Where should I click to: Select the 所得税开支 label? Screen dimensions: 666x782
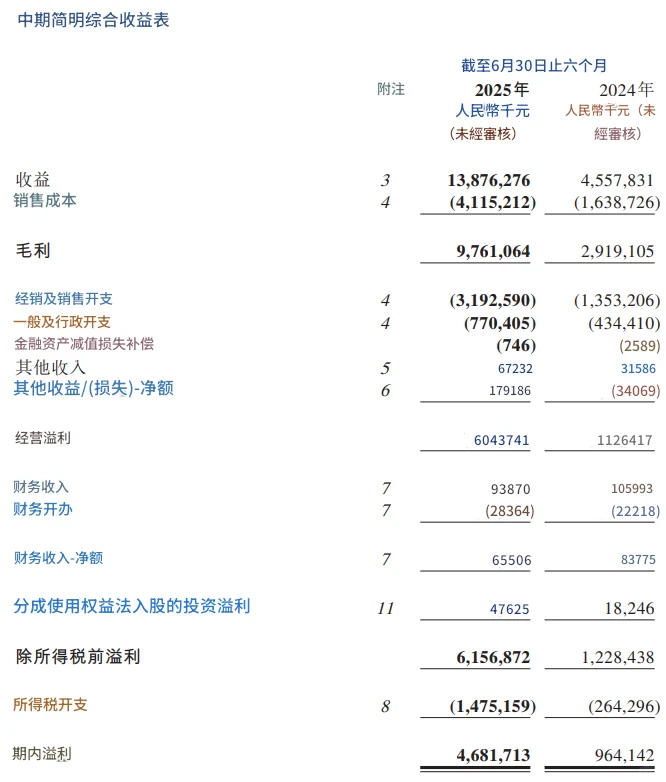point(50,705)
